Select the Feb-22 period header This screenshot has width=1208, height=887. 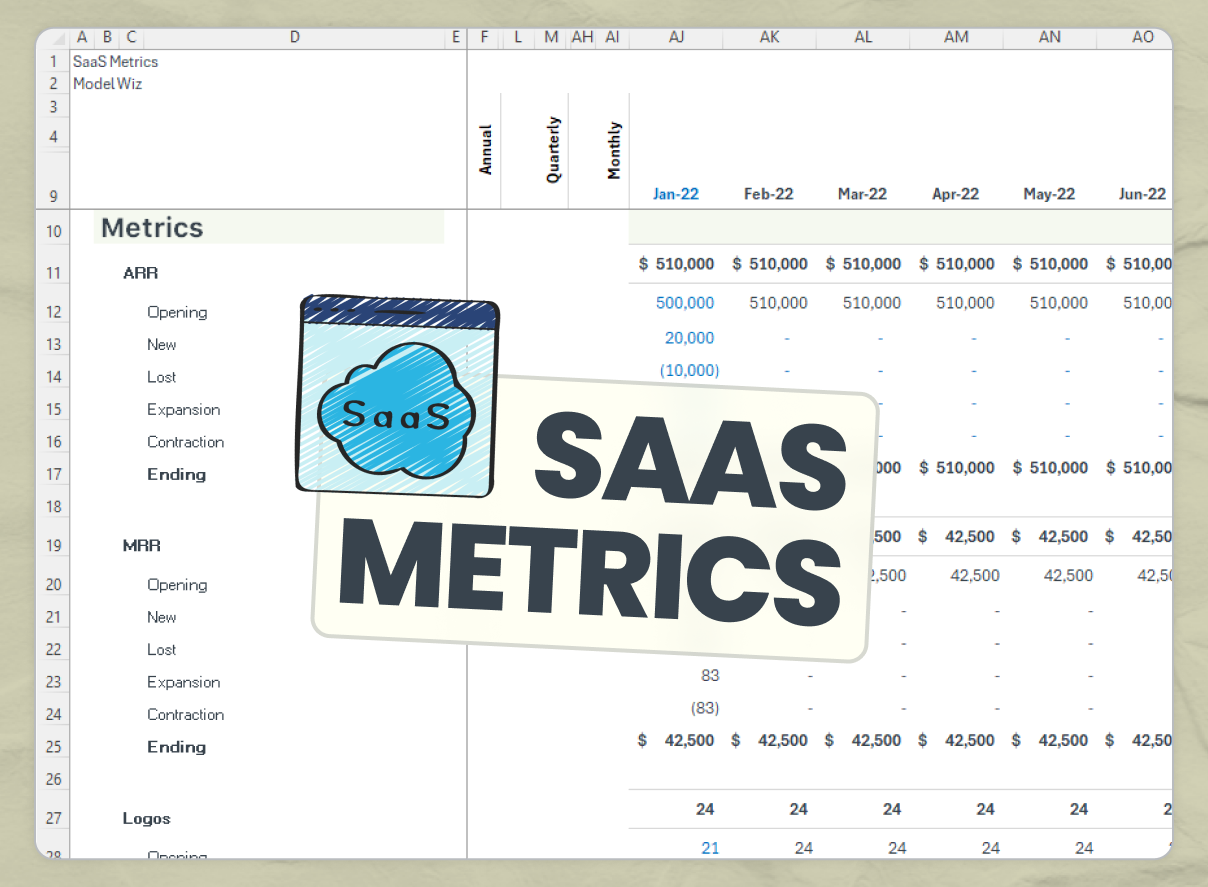tap(769, 193)
